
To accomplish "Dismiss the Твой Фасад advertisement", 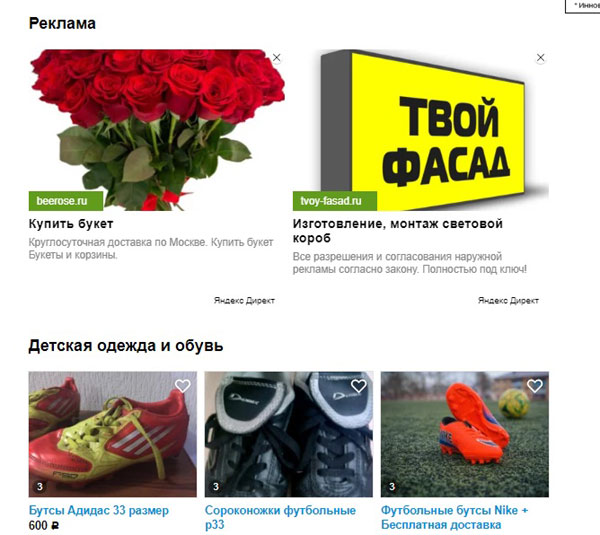I will coord(540,58).
